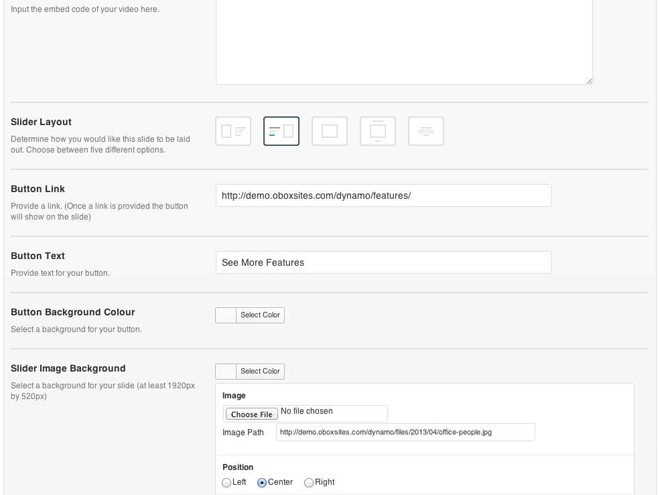Select the Left position radio button

pyautogui.click(x=226, y=482)
